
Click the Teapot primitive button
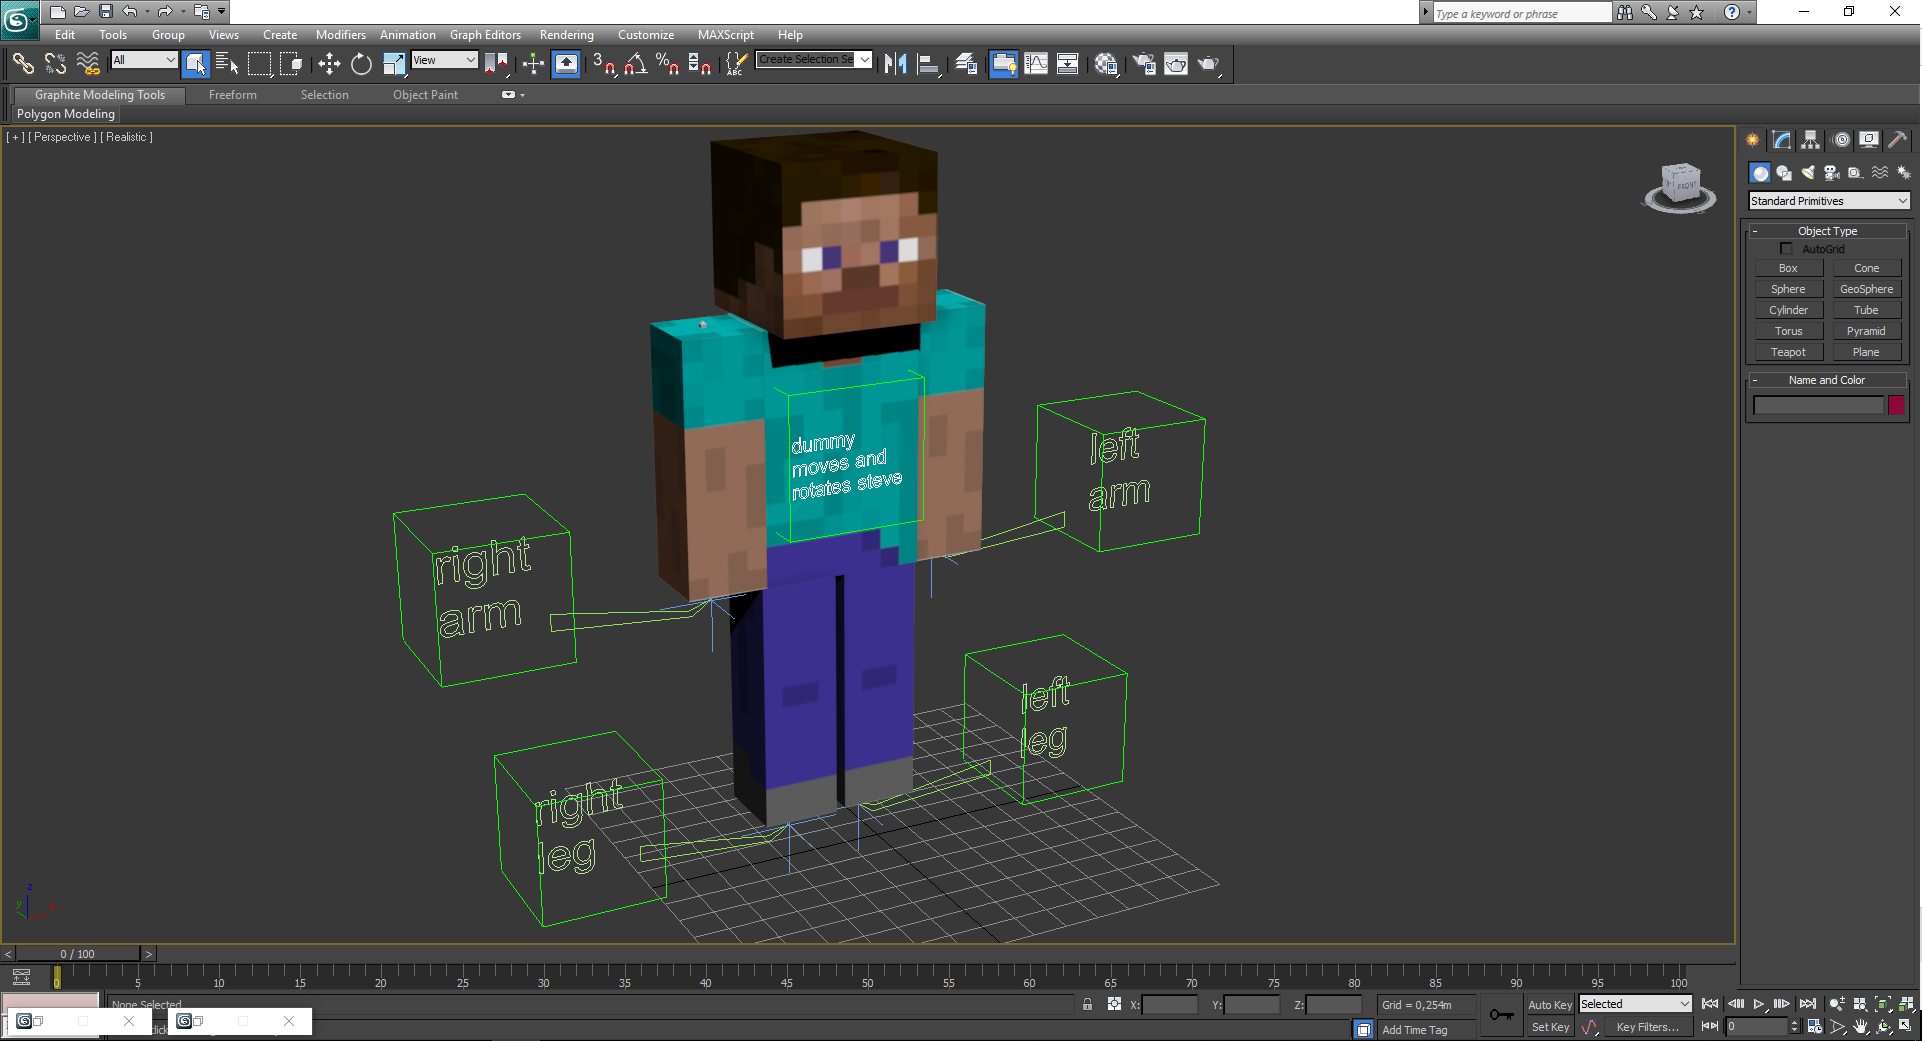pos(1788,352)
